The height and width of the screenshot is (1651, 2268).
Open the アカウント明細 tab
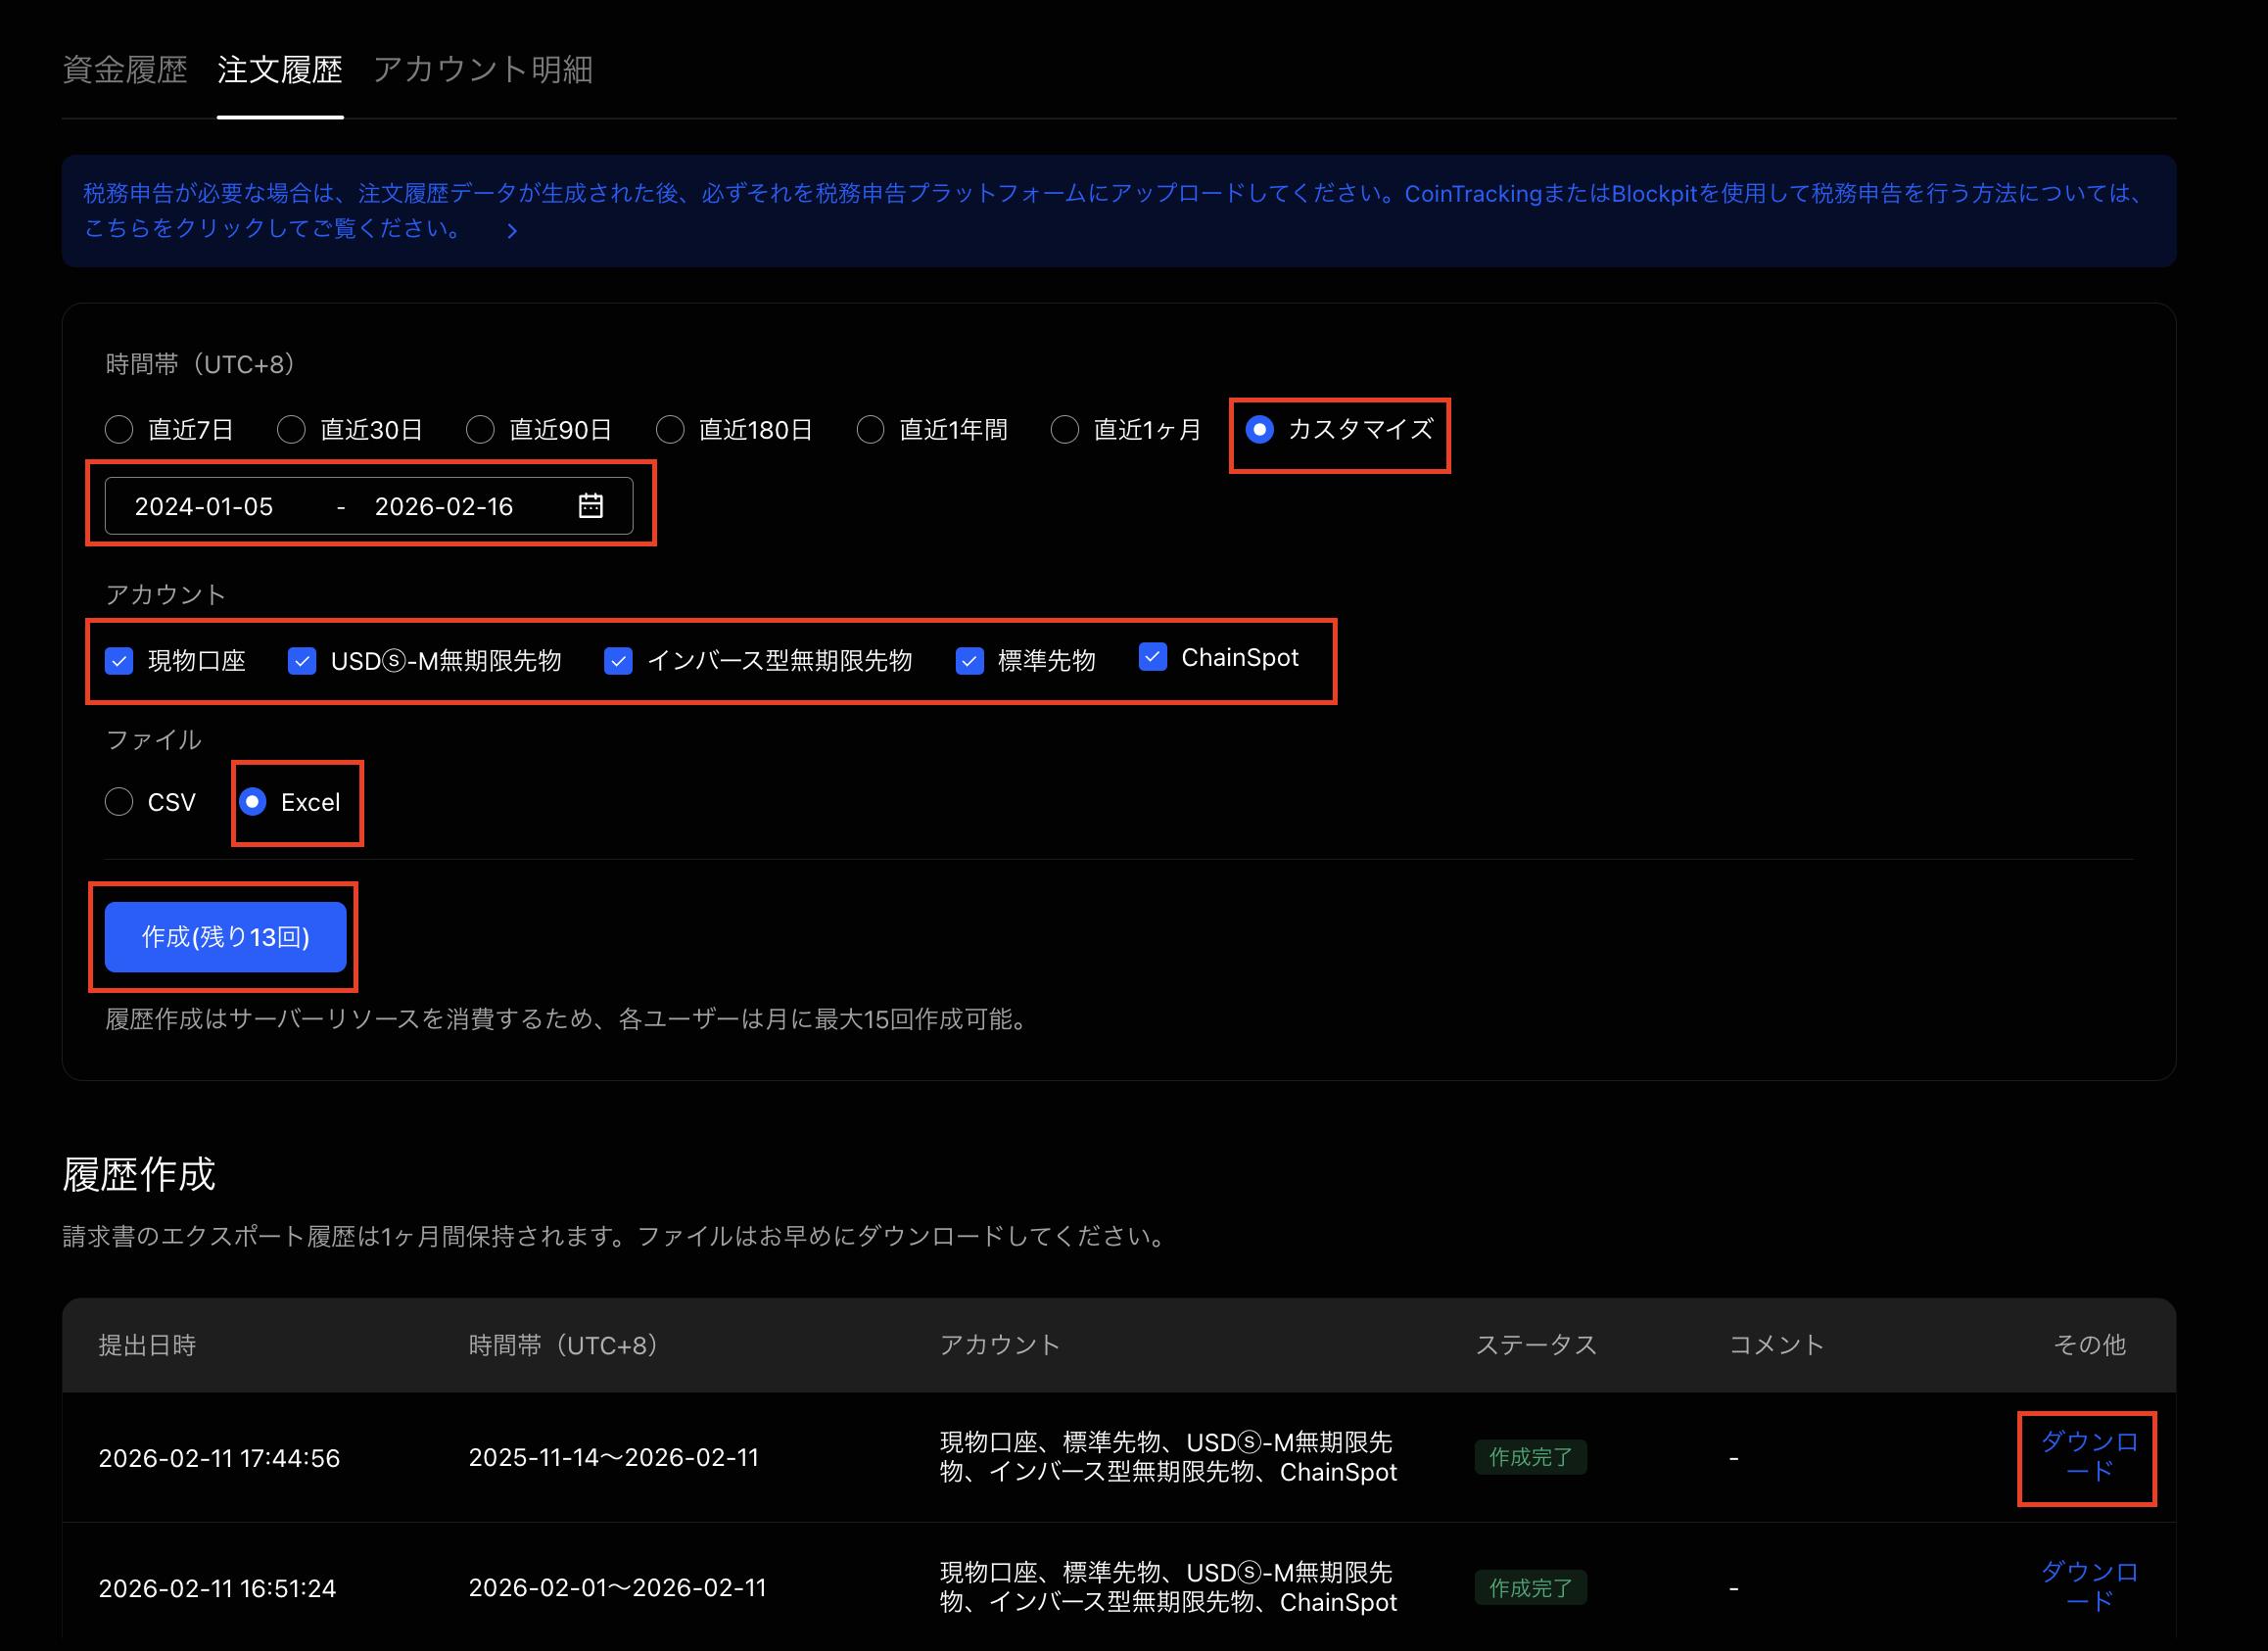482,70
